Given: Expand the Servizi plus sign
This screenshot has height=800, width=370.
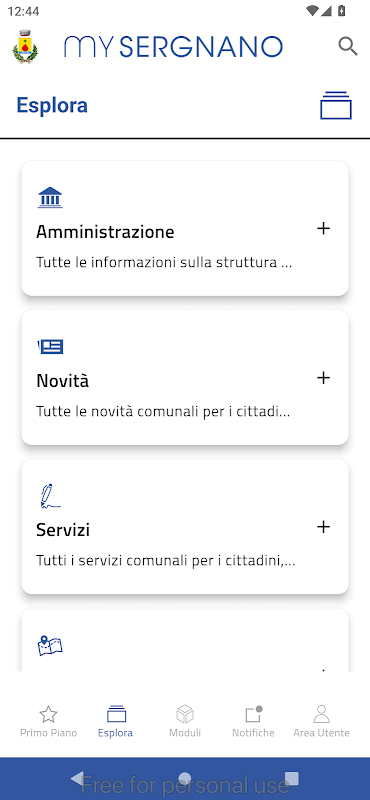Looking at the screenshot, I should [324, 527].
